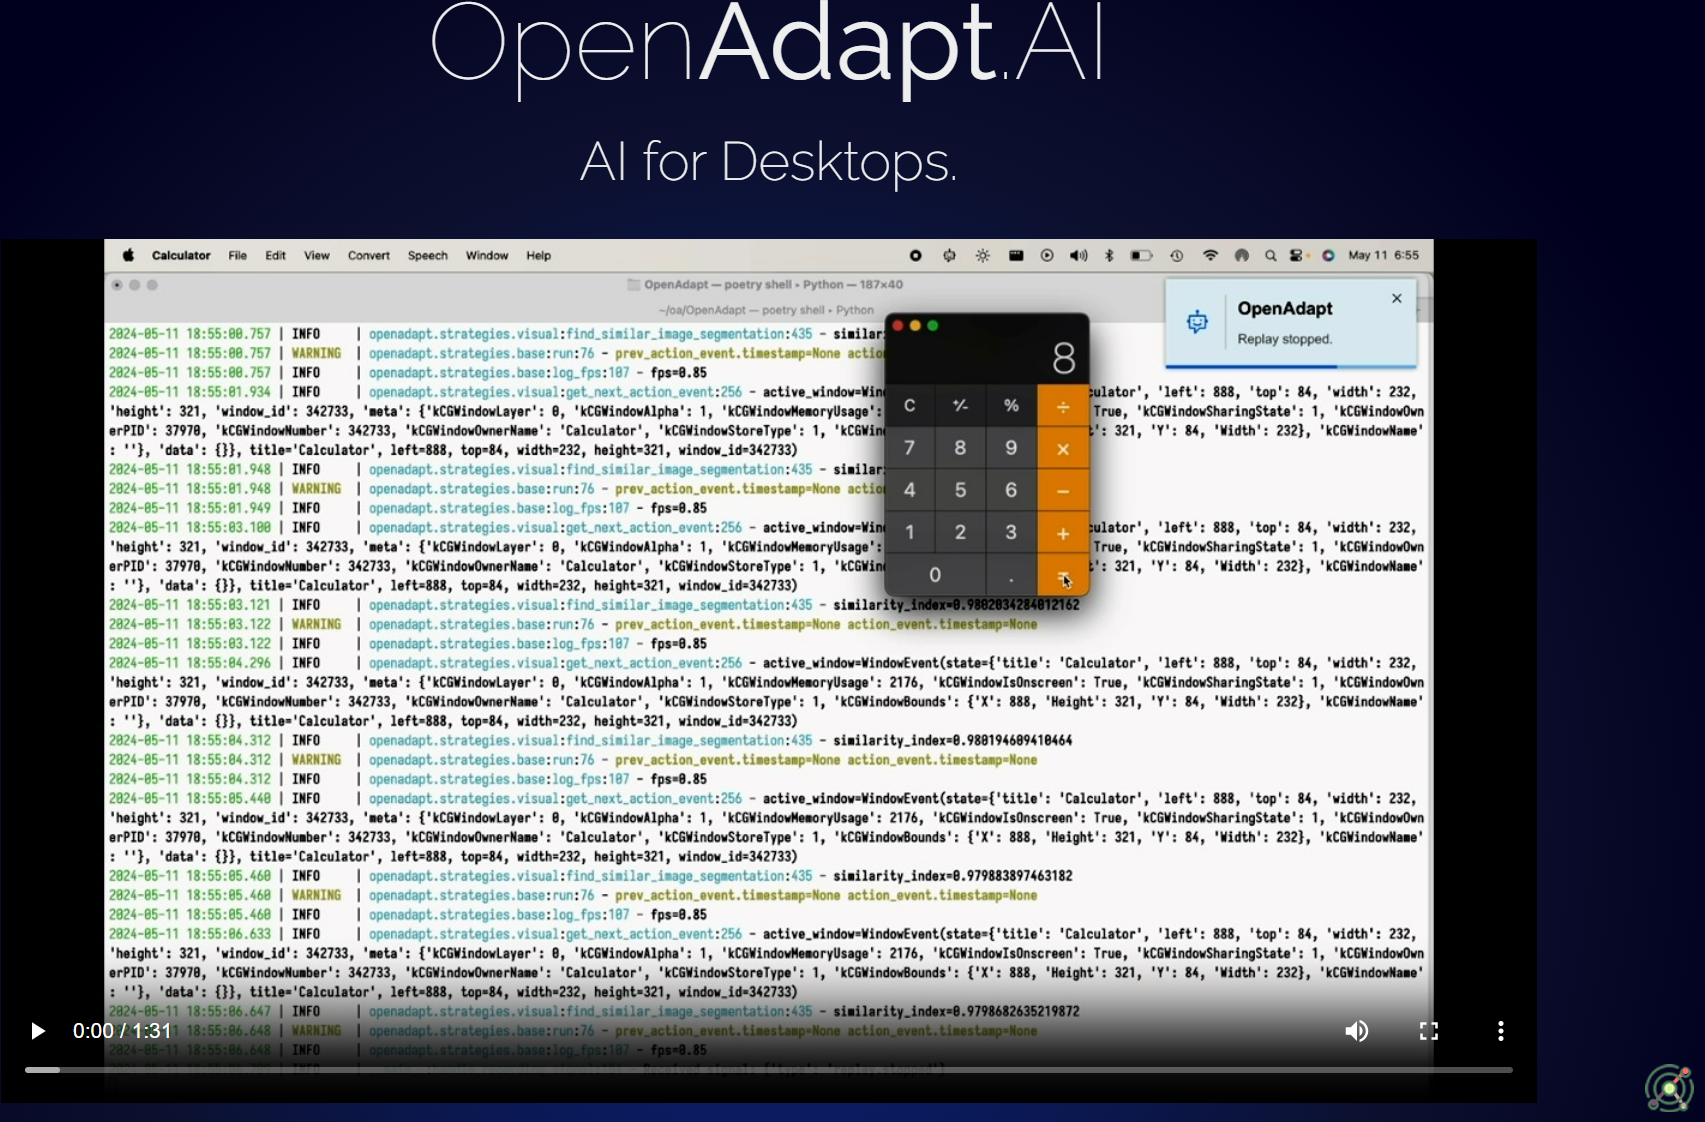Launch Siri from menu bar
The width and height of the screenshot is (1705, 1122).
click(x=1328, y=256)
